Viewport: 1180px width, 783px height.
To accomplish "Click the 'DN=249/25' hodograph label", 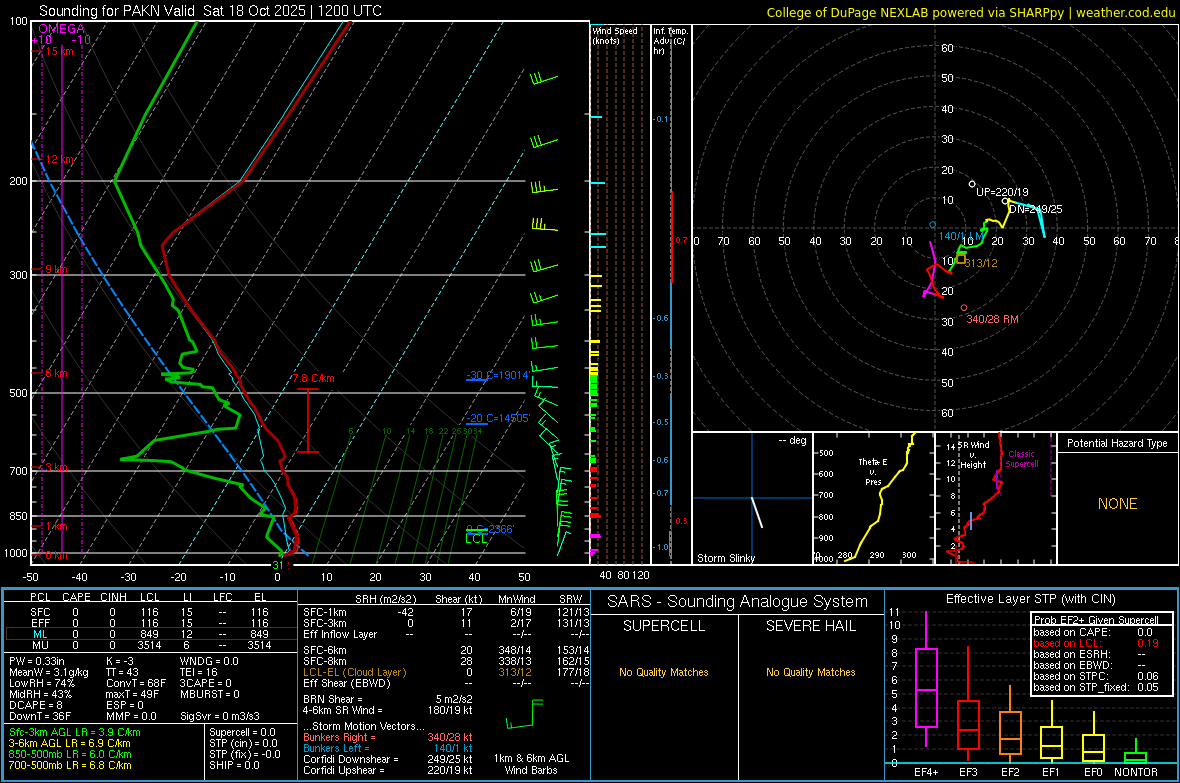I will tap(1036, 209).
